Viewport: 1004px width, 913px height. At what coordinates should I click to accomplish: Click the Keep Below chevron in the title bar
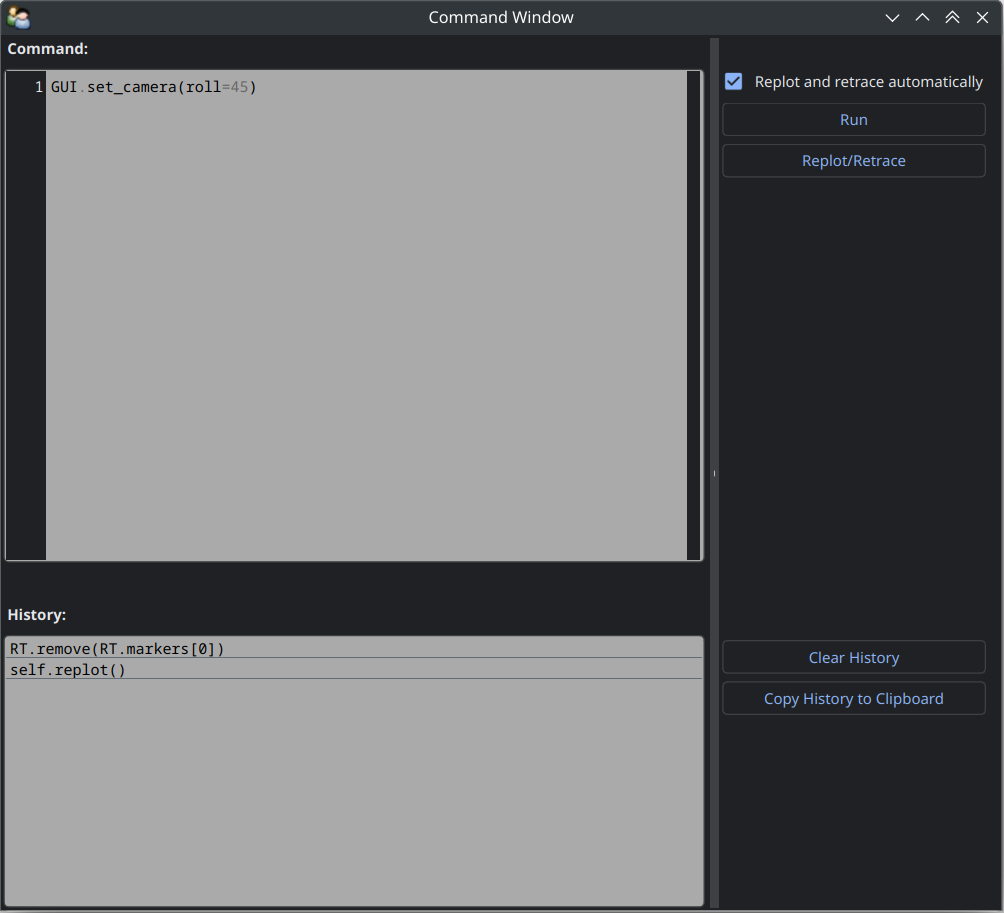click(x=892, y=18)
